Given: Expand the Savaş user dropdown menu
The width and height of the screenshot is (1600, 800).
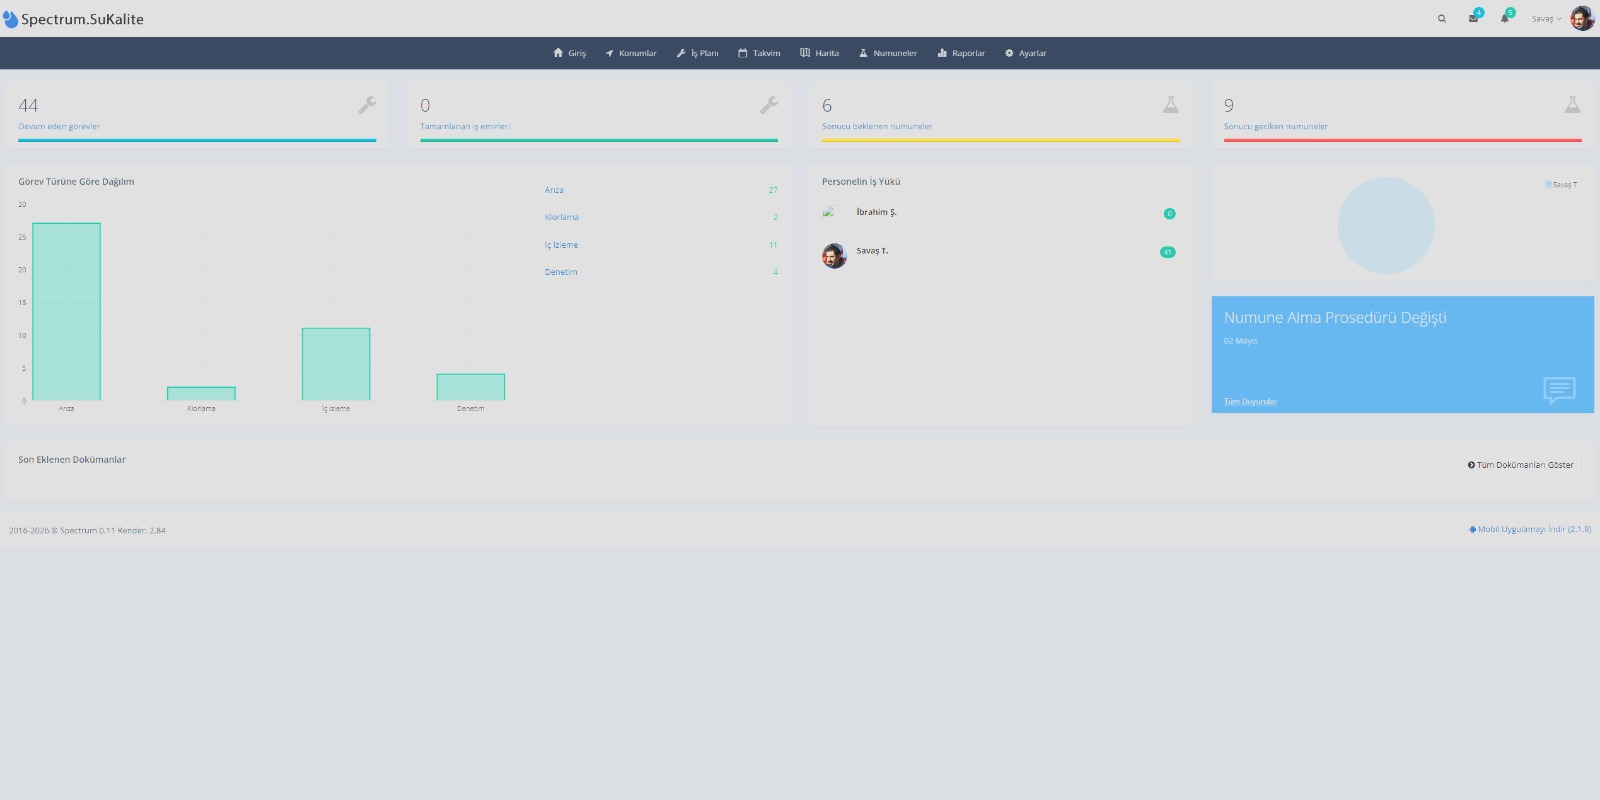Looking at the screenshot, I should tap(1546, 19).
